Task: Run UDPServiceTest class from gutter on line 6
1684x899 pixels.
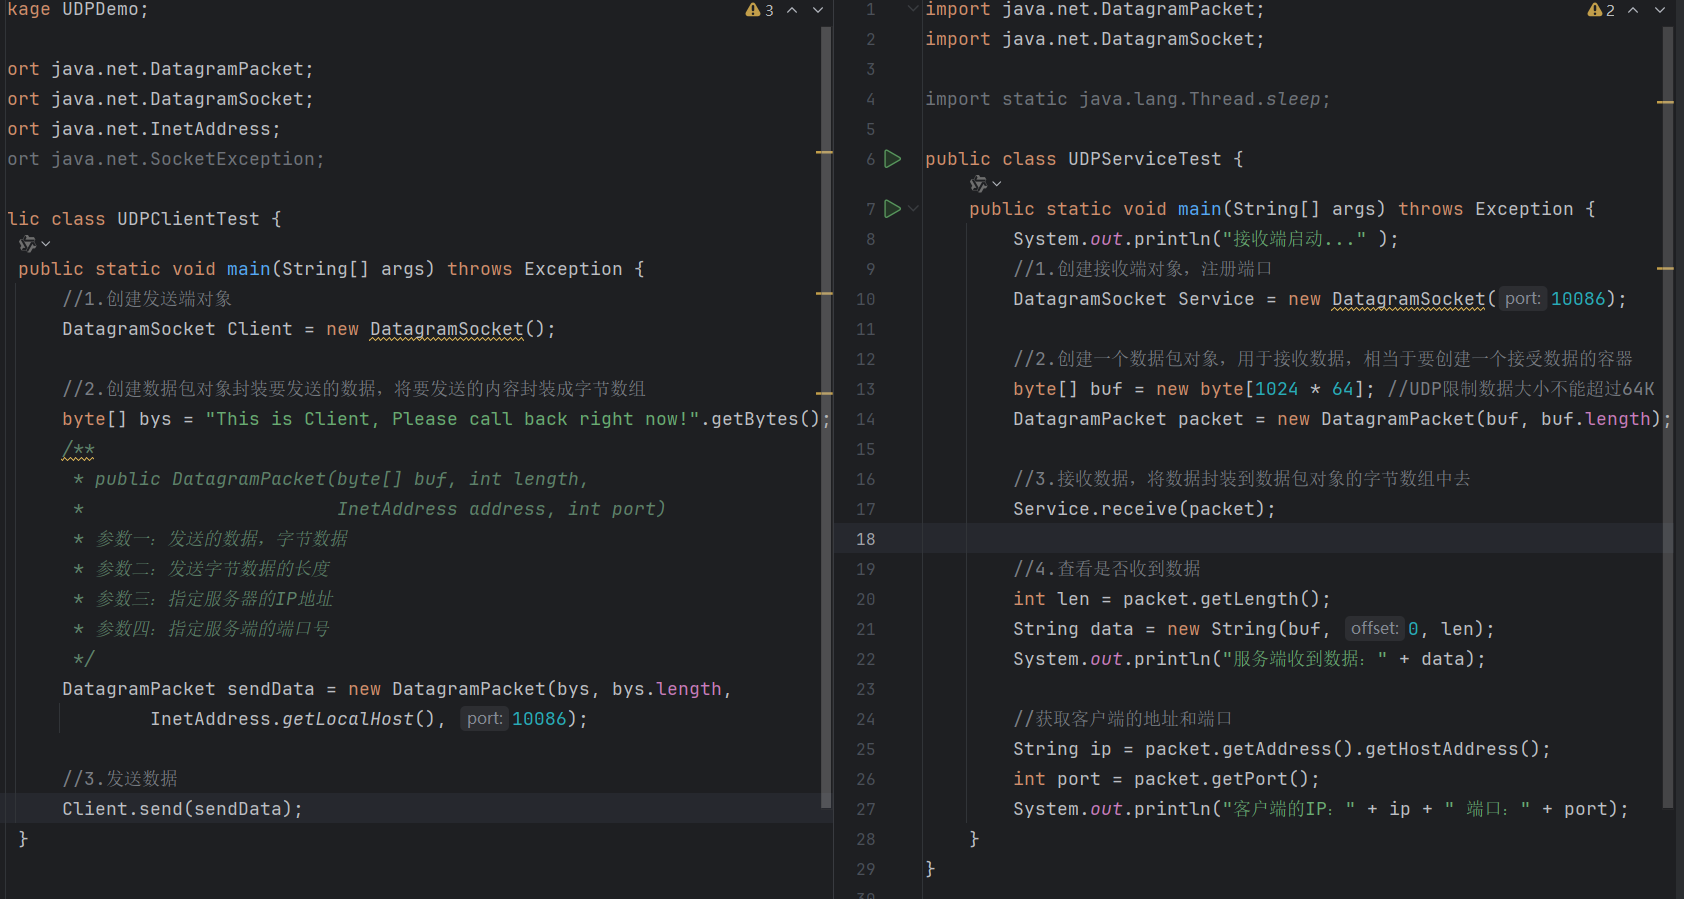Action: pyautogui.click(x=893, y=159)
